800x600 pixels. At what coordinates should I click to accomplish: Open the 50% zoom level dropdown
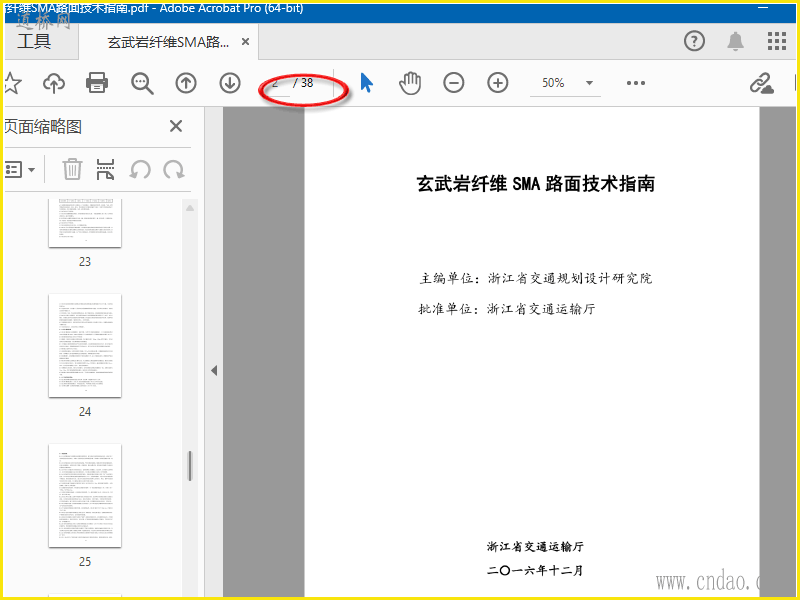click(x=565, y=83)
